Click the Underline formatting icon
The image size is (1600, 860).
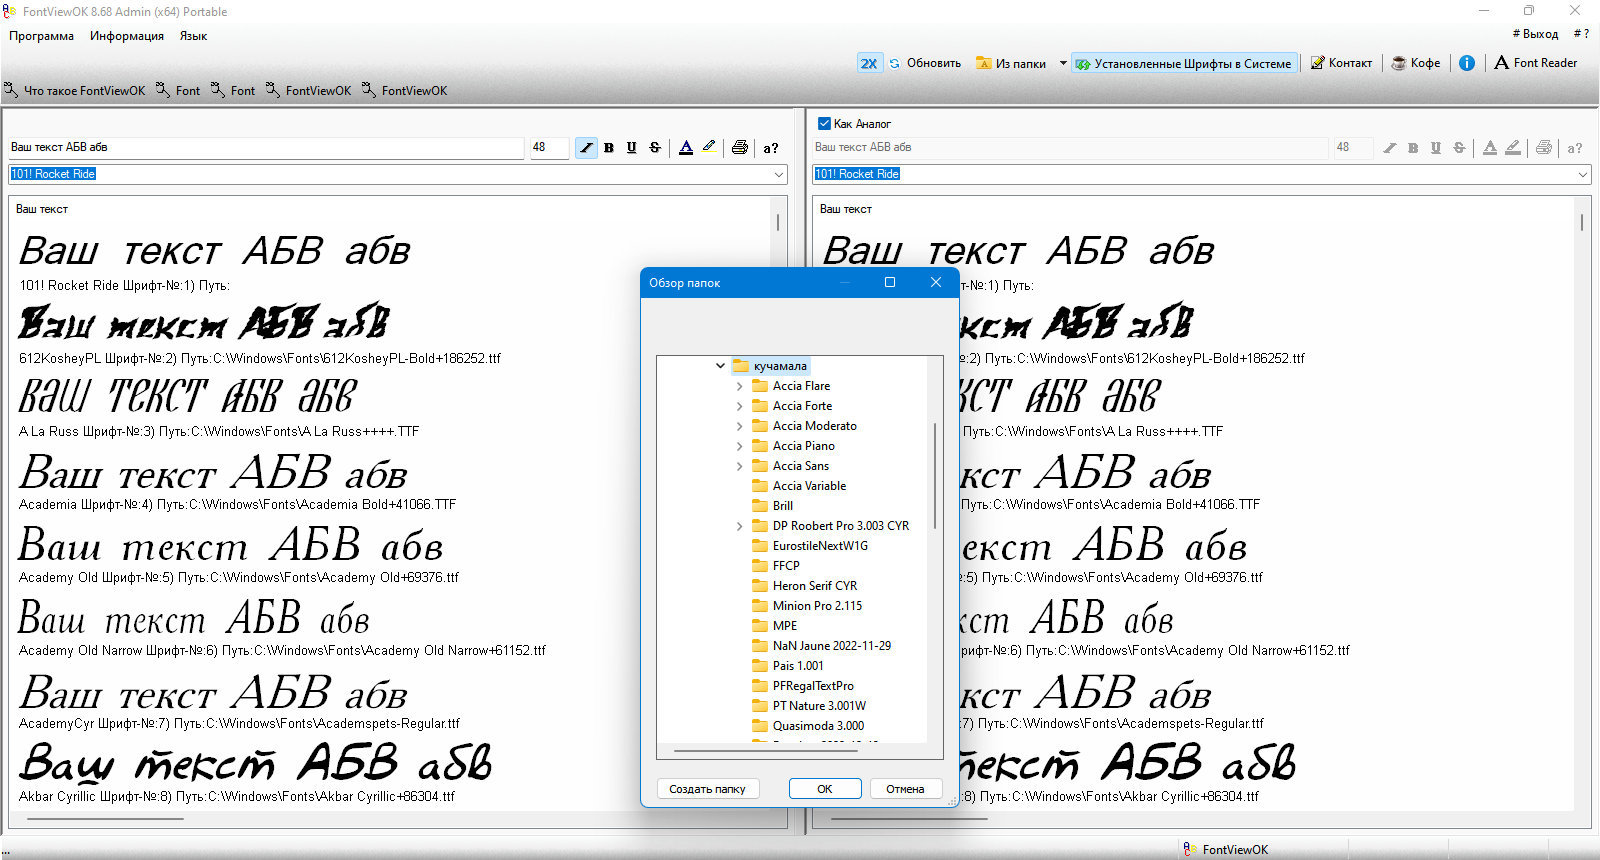tap(632, 148)
